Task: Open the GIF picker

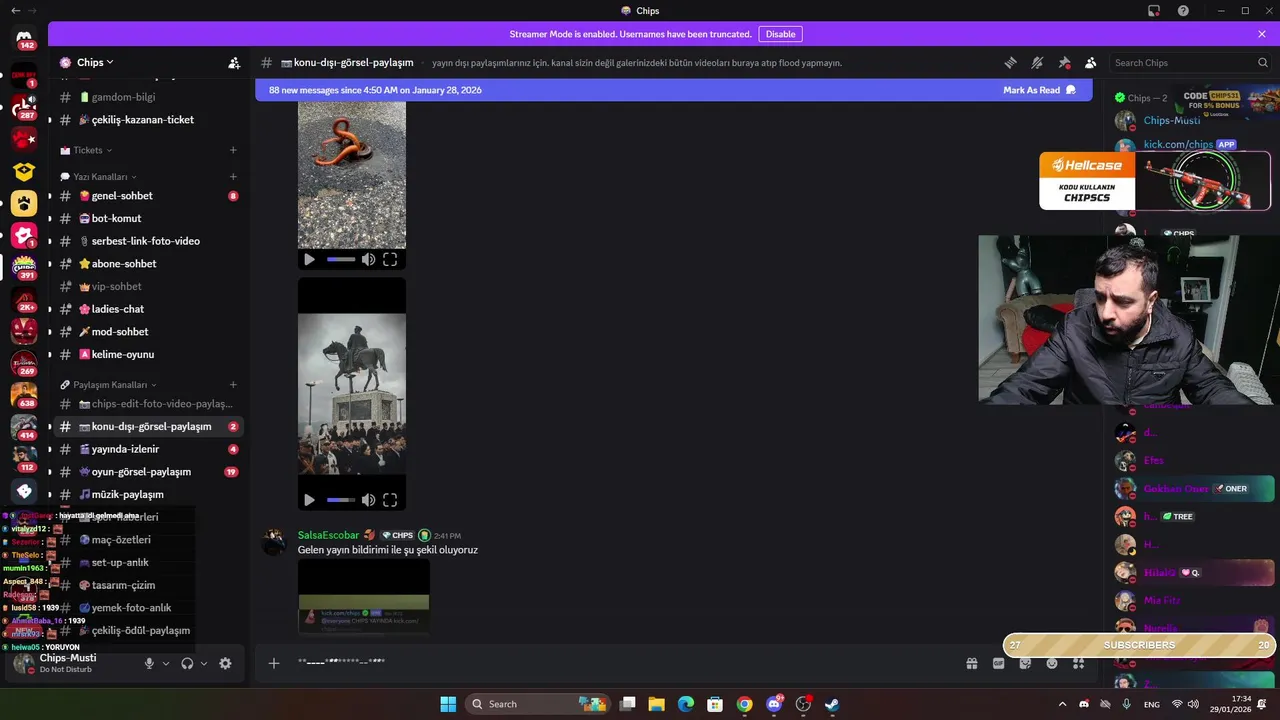Action: (x=998, y=663)
